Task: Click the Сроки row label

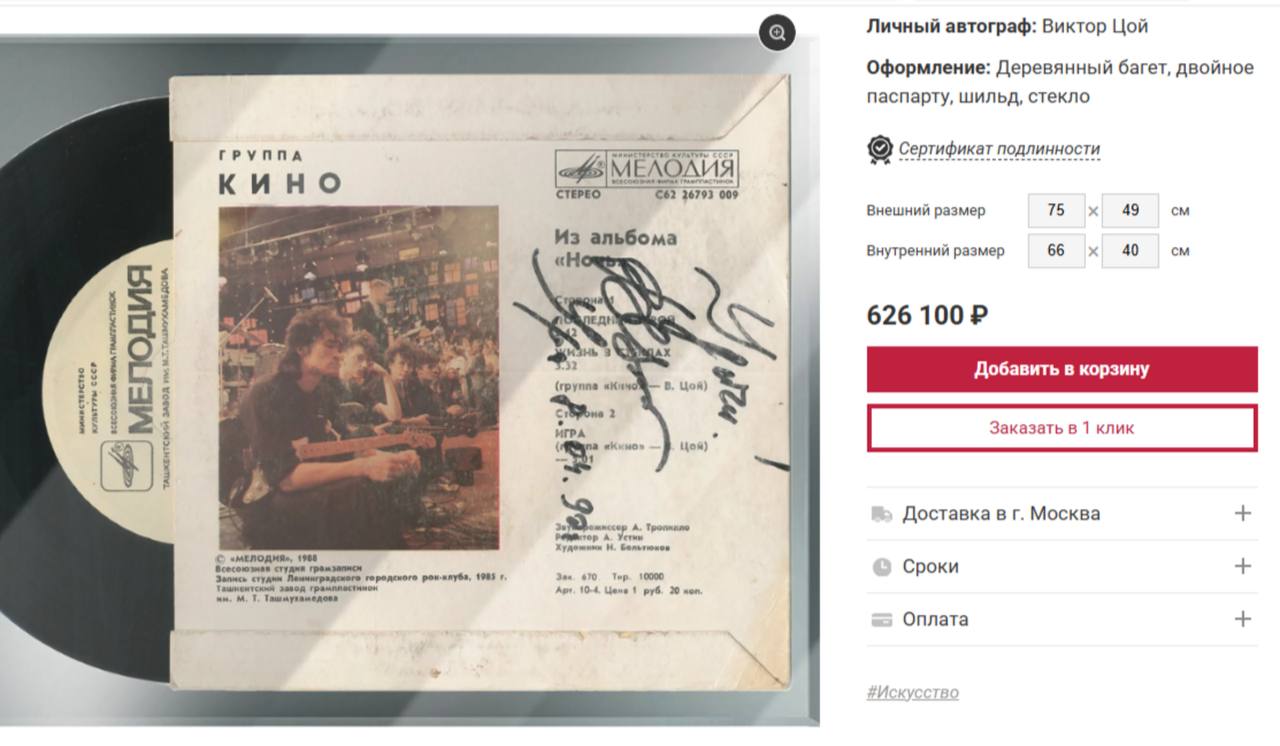Action: 930,567
